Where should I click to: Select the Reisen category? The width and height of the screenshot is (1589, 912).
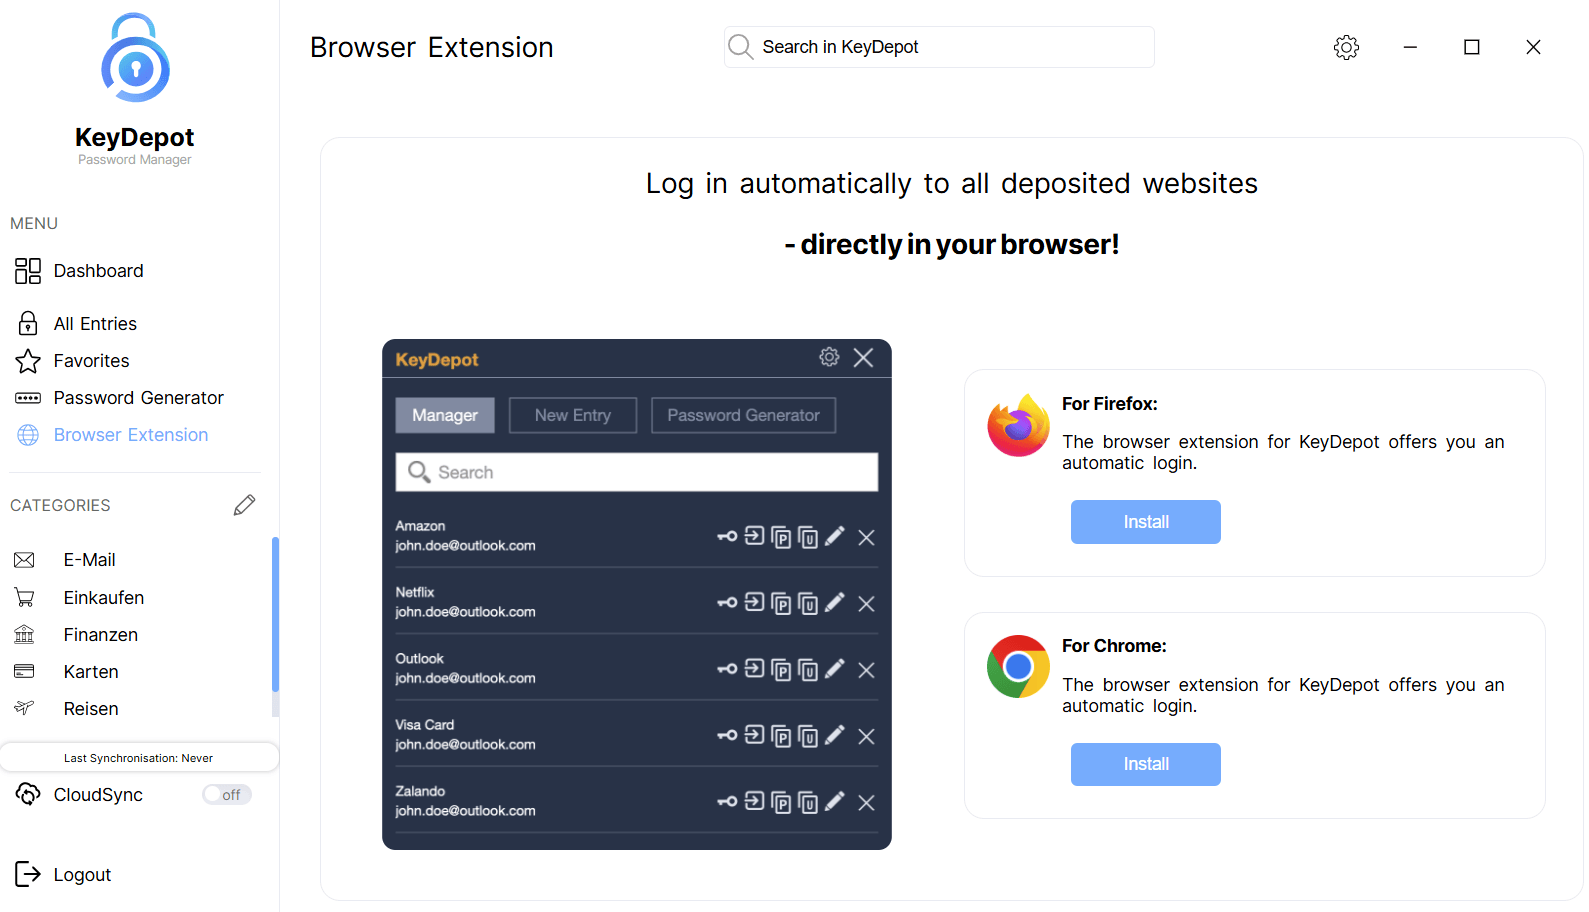(x=91, y=709)
